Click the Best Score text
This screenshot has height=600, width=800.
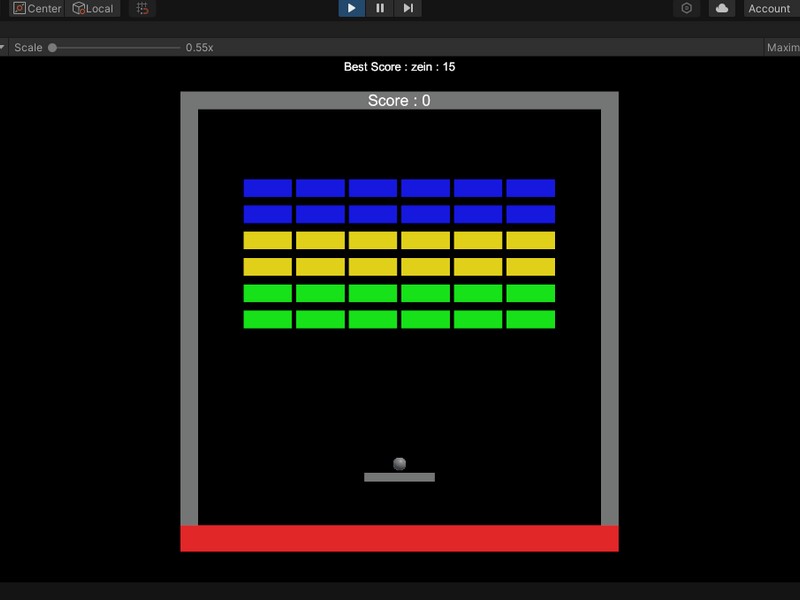click(399, 67)
